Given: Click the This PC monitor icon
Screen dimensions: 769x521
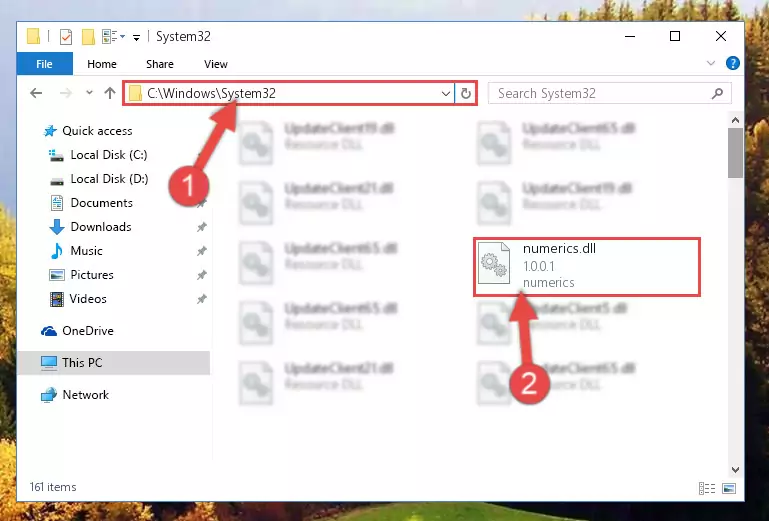Looking at the screenshot, I should pyautogui.click(x=49, y=363).
